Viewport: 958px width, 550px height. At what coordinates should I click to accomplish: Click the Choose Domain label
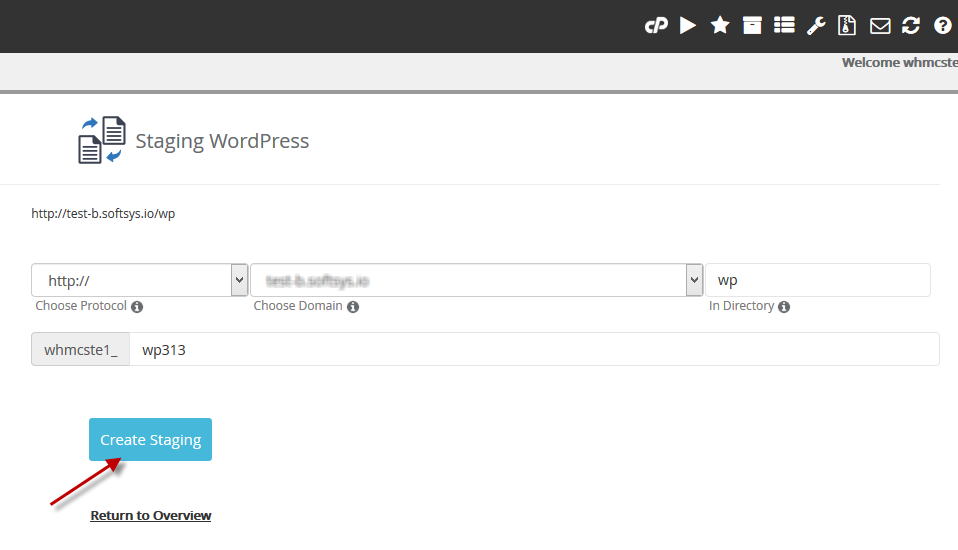click(298, 306)
